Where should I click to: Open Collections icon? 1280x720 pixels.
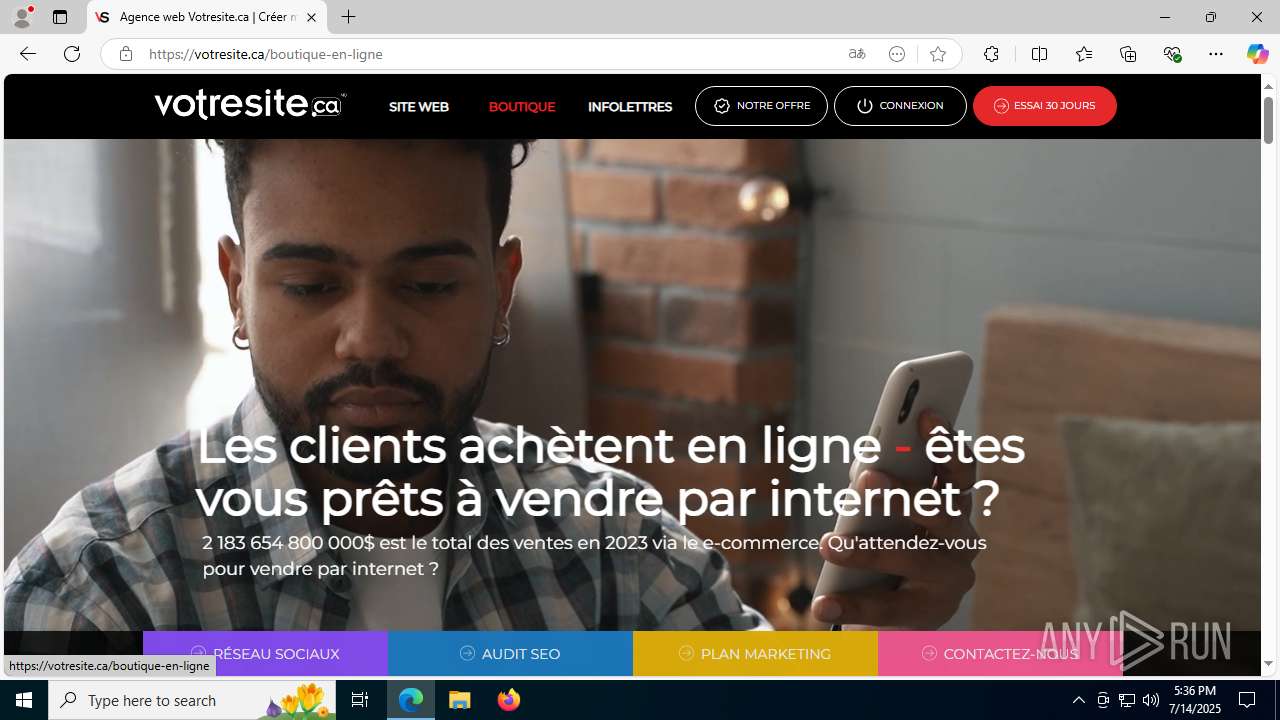(x=1128, y=54)
